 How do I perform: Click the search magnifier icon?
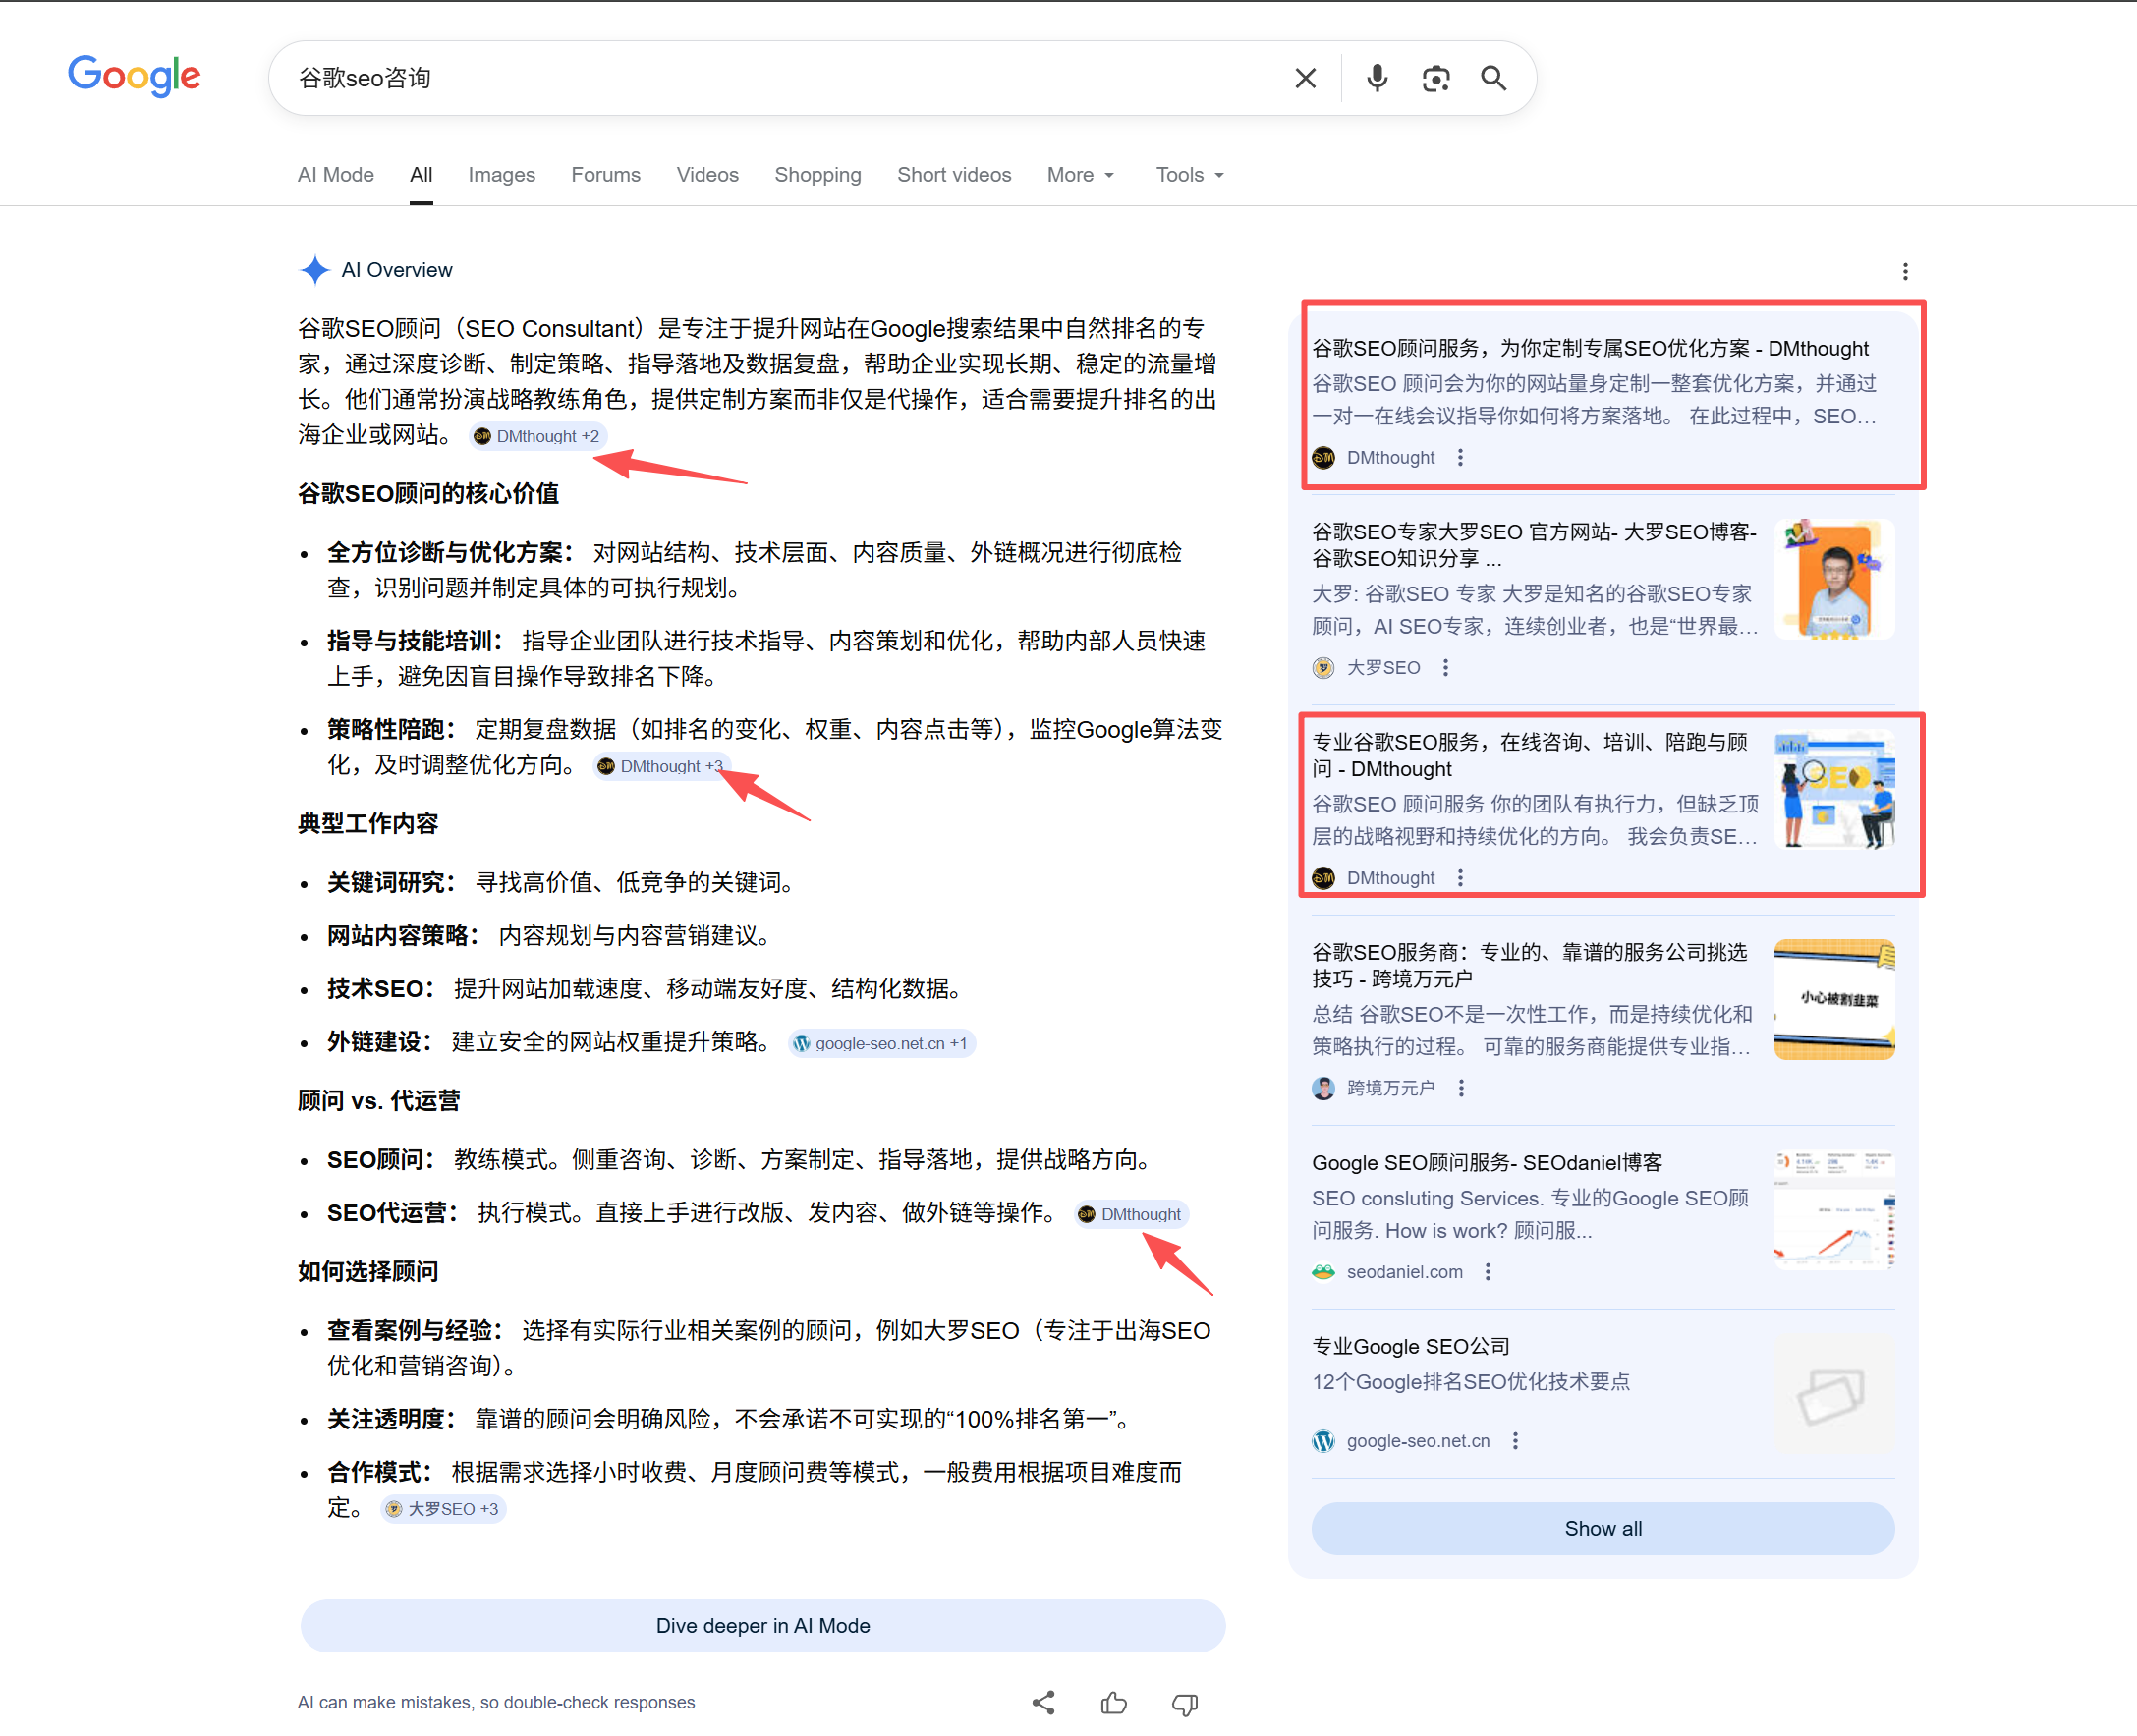1494,77
